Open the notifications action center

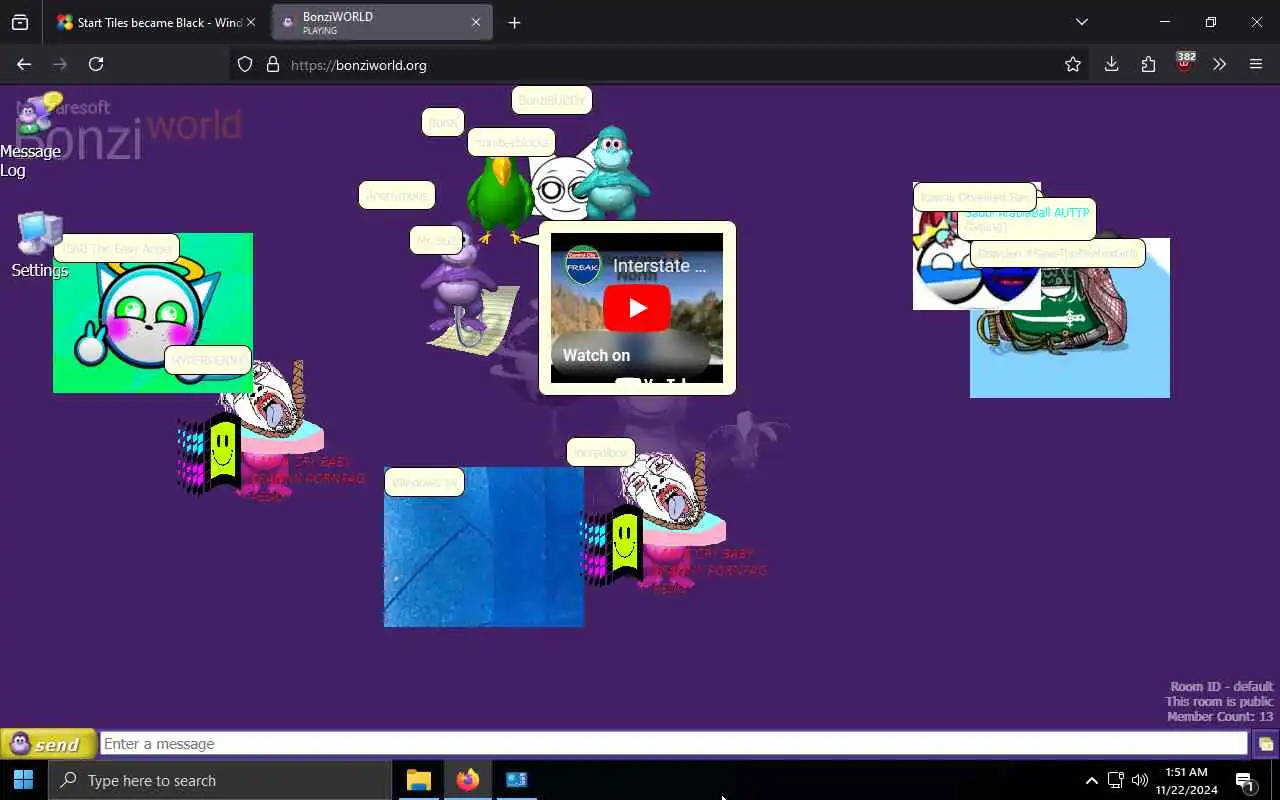tap(1245, 780)
